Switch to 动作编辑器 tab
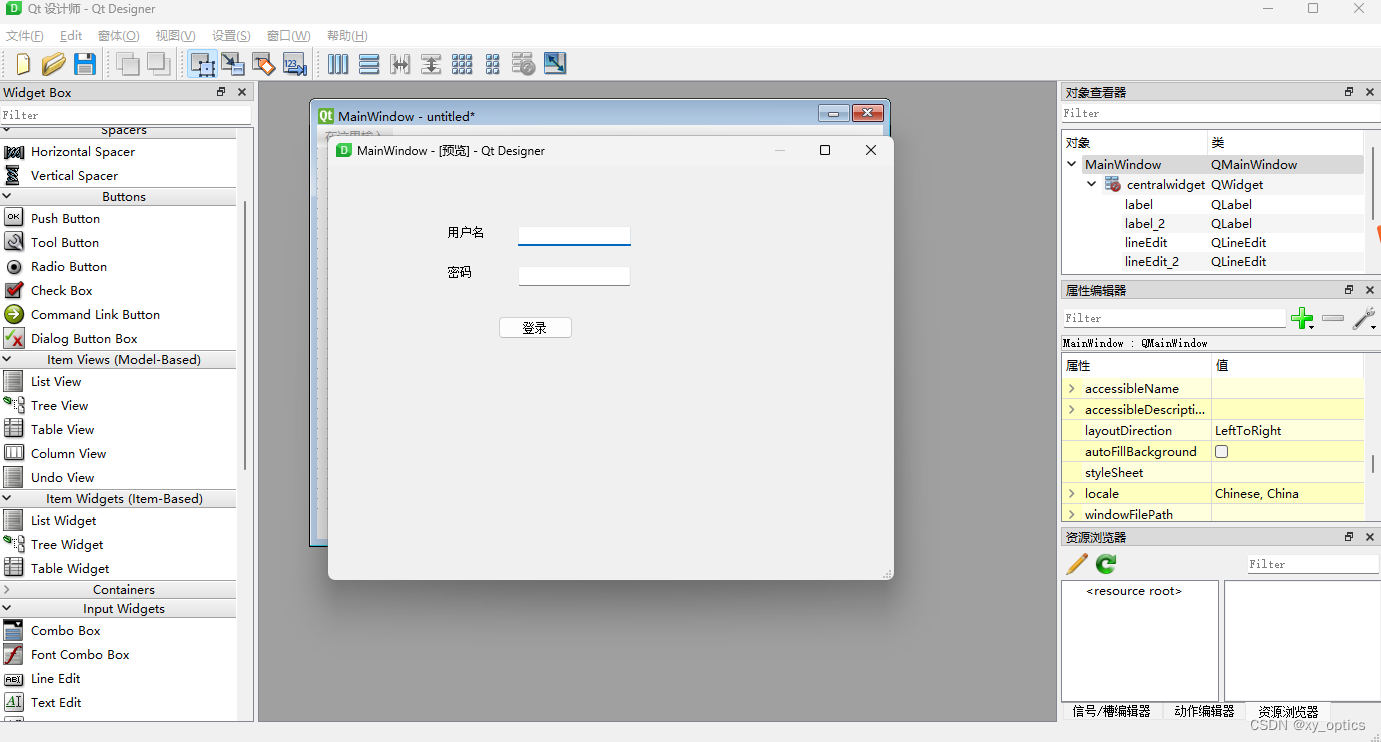 [x=1204, y=711]
